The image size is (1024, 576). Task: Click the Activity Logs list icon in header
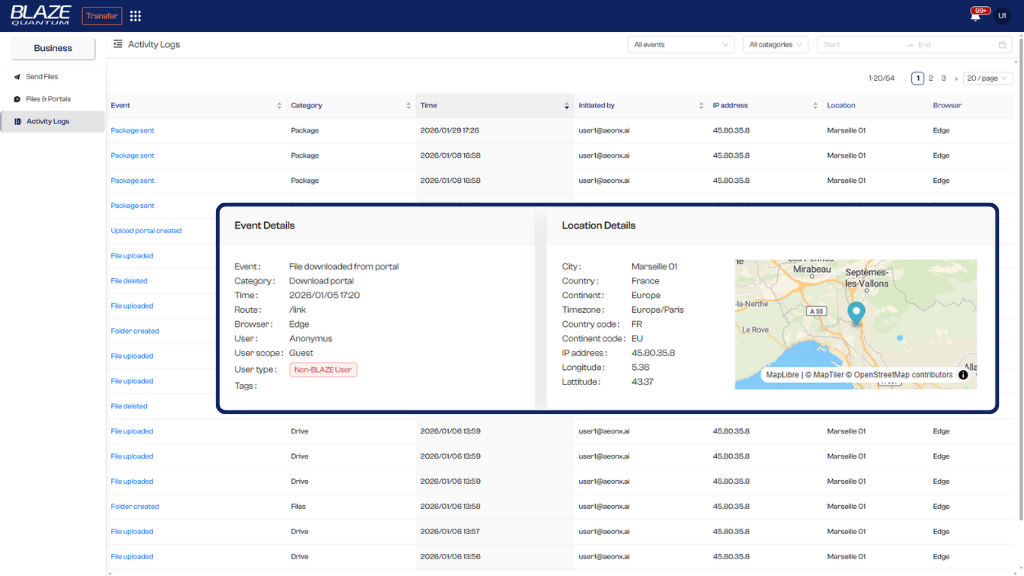(120, 44)
